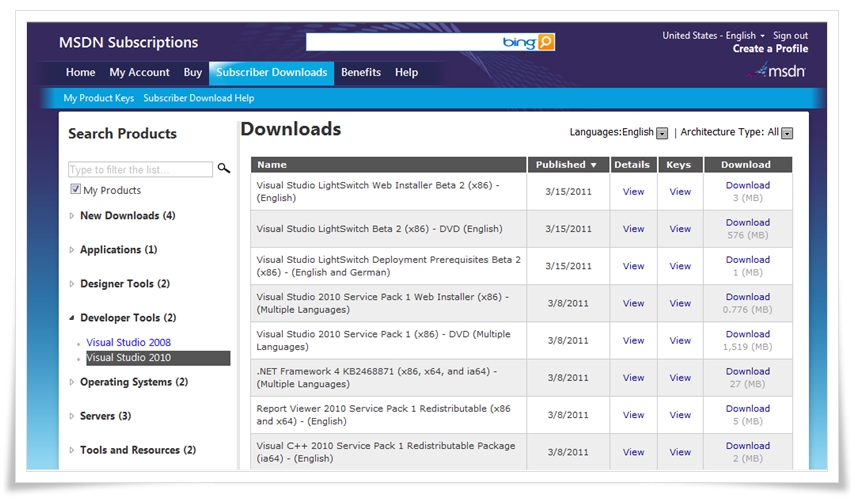
Task: Open the Buy tab
Action: (x=192, y=72)
